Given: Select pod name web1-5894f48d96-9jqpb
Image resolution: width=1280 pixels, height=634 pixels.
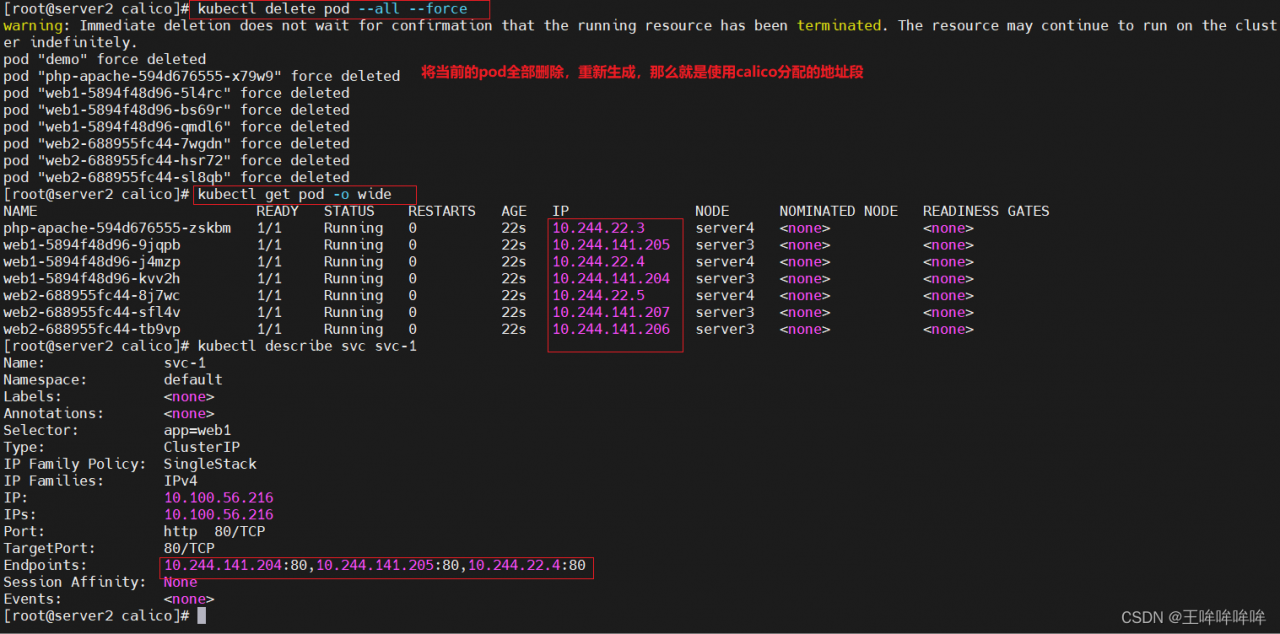Looking at the screenshot, I should (x=92, y=245).
